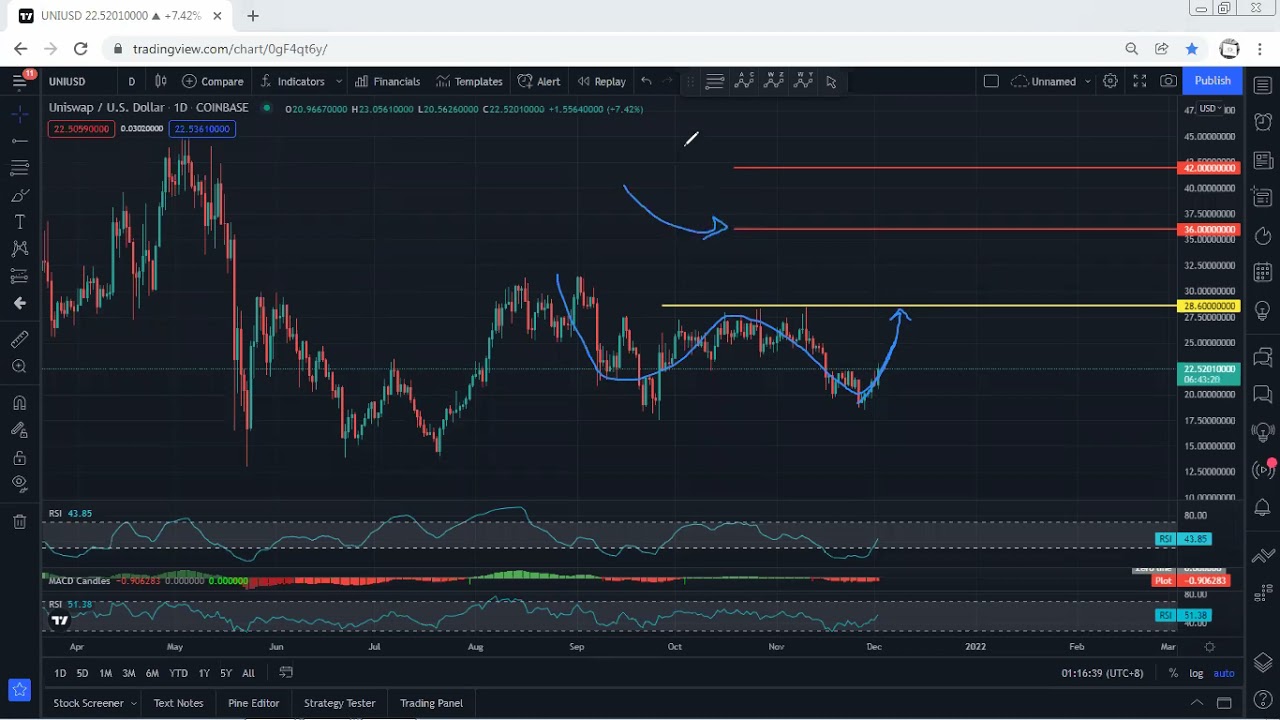Hide all drawings with eye icon
Screen dimensions: 1280x720
(x=19, y=484)
